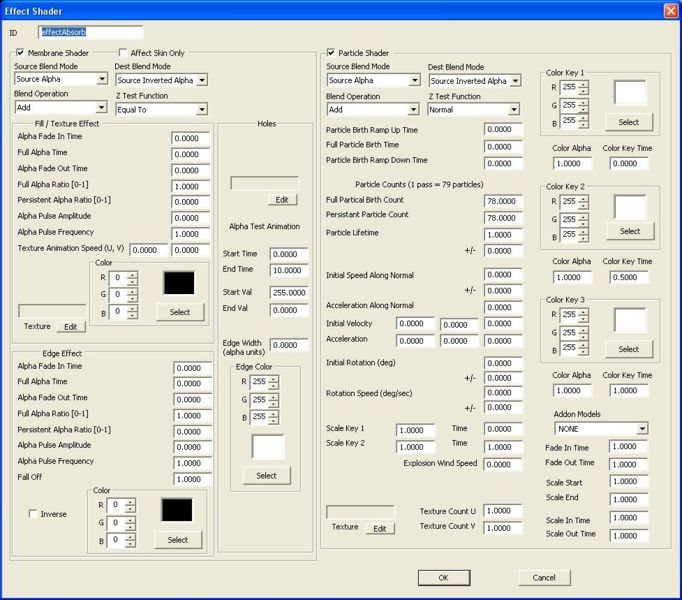Click Color Key 2 Time field
The width and height of the screenshot is (682, 600).
coord(629,277)
